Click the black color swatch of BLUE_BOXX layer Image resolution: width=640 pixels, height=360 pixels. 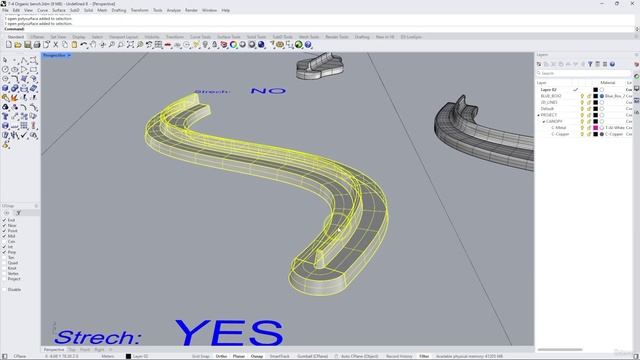point(596,96)
